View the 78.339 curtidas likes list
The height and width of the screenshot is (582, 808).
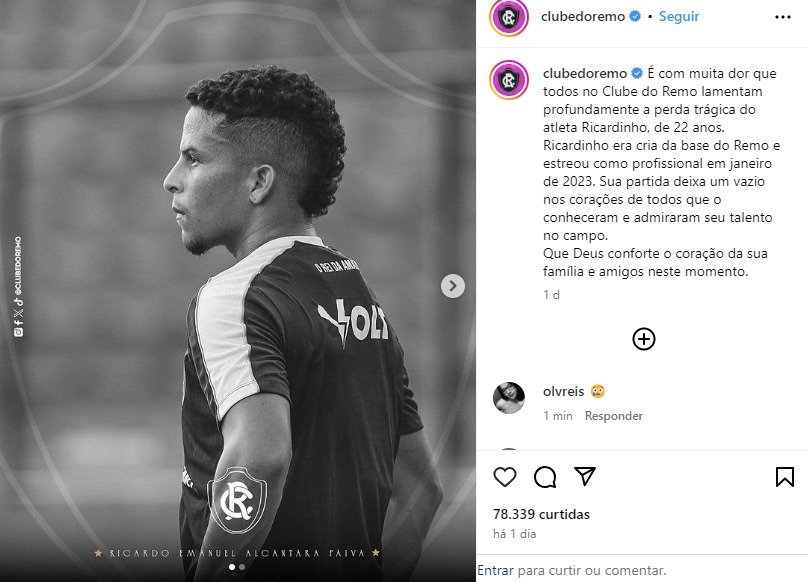541,514
